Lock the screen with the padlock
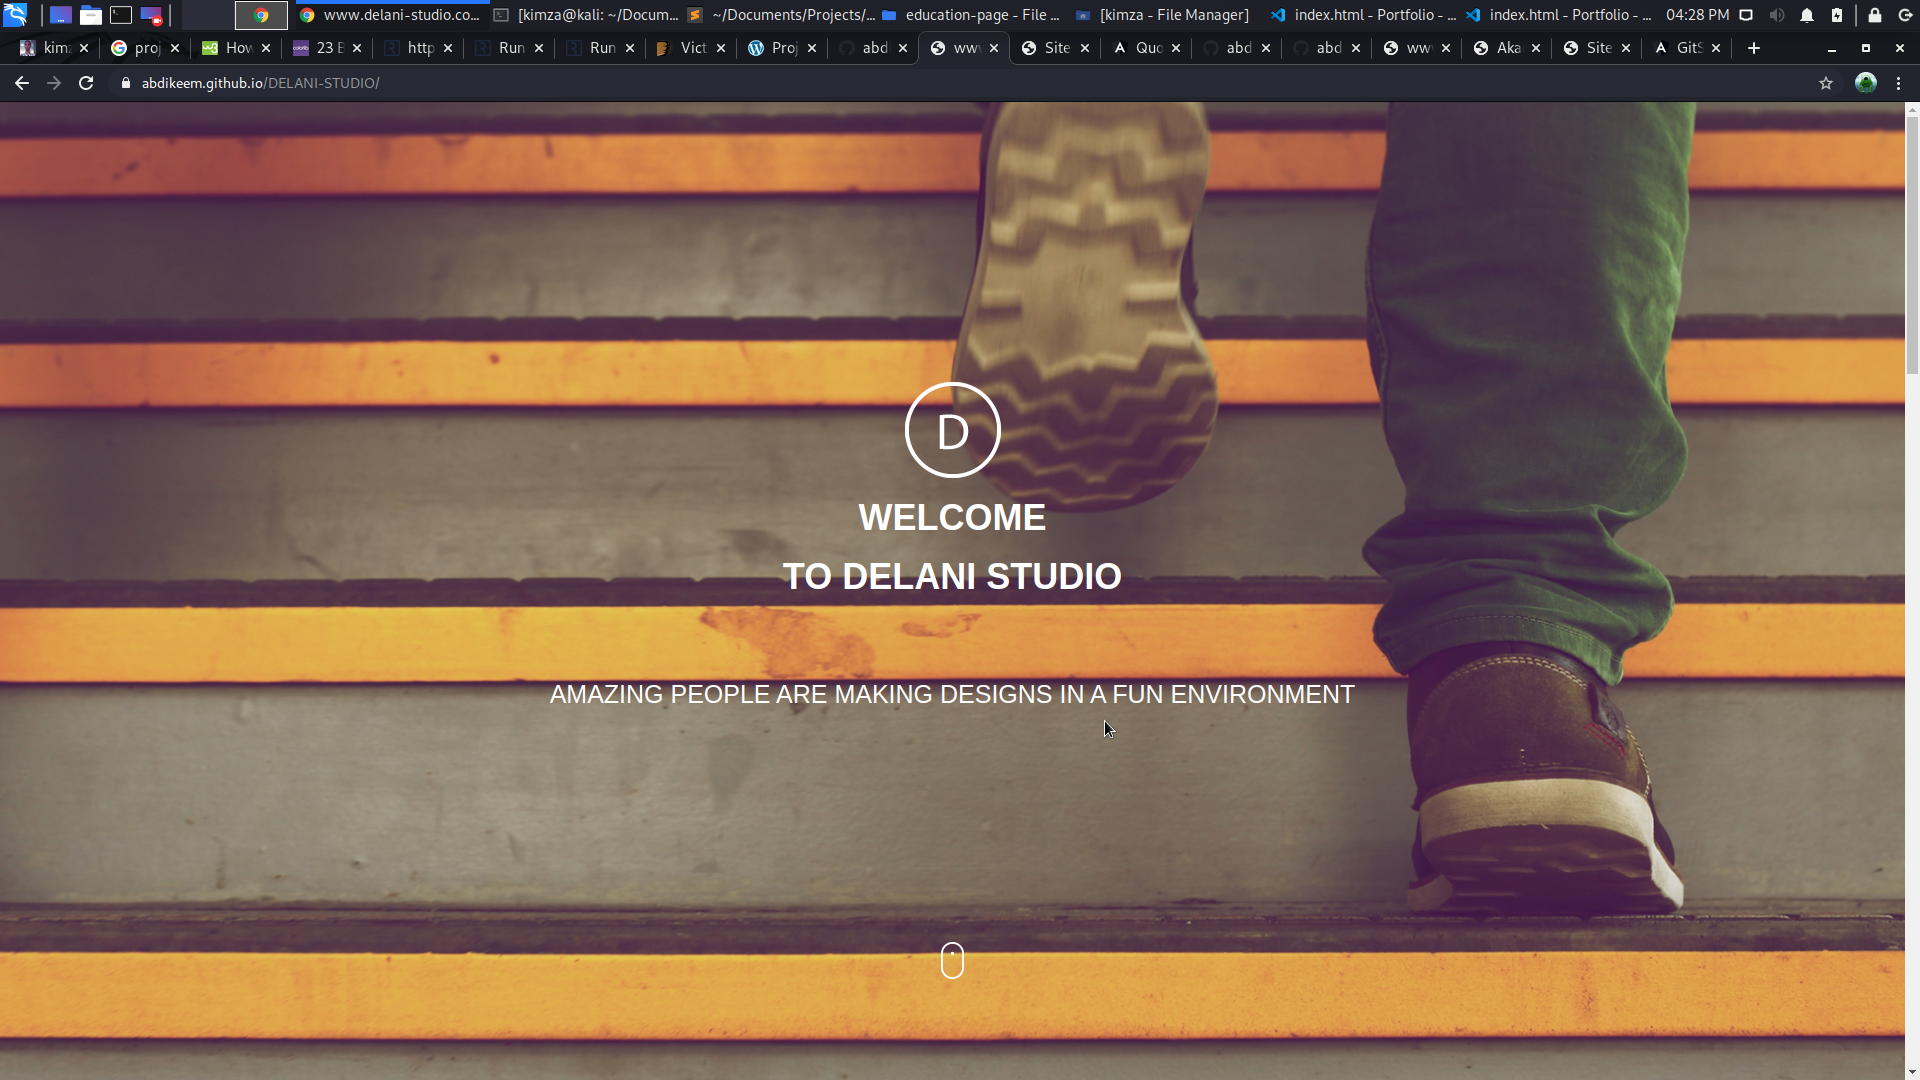This screenshot has height=1080, width=1920. (x=1875, y=15)
